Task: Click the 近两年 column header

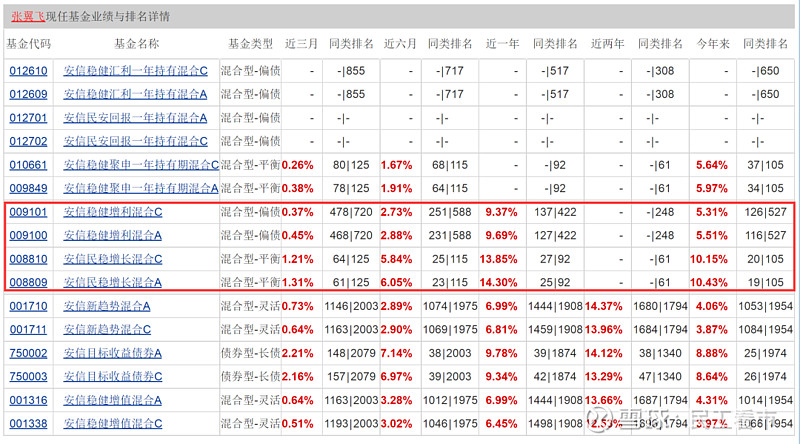Action: [607, 44]
